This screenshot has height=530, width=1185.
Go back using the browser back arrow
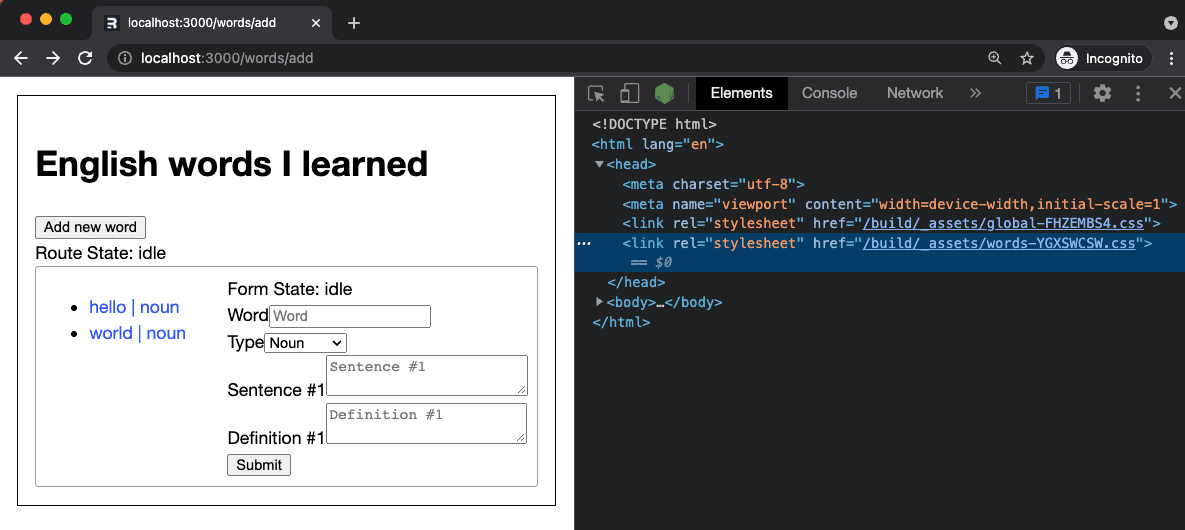(21, 58)
